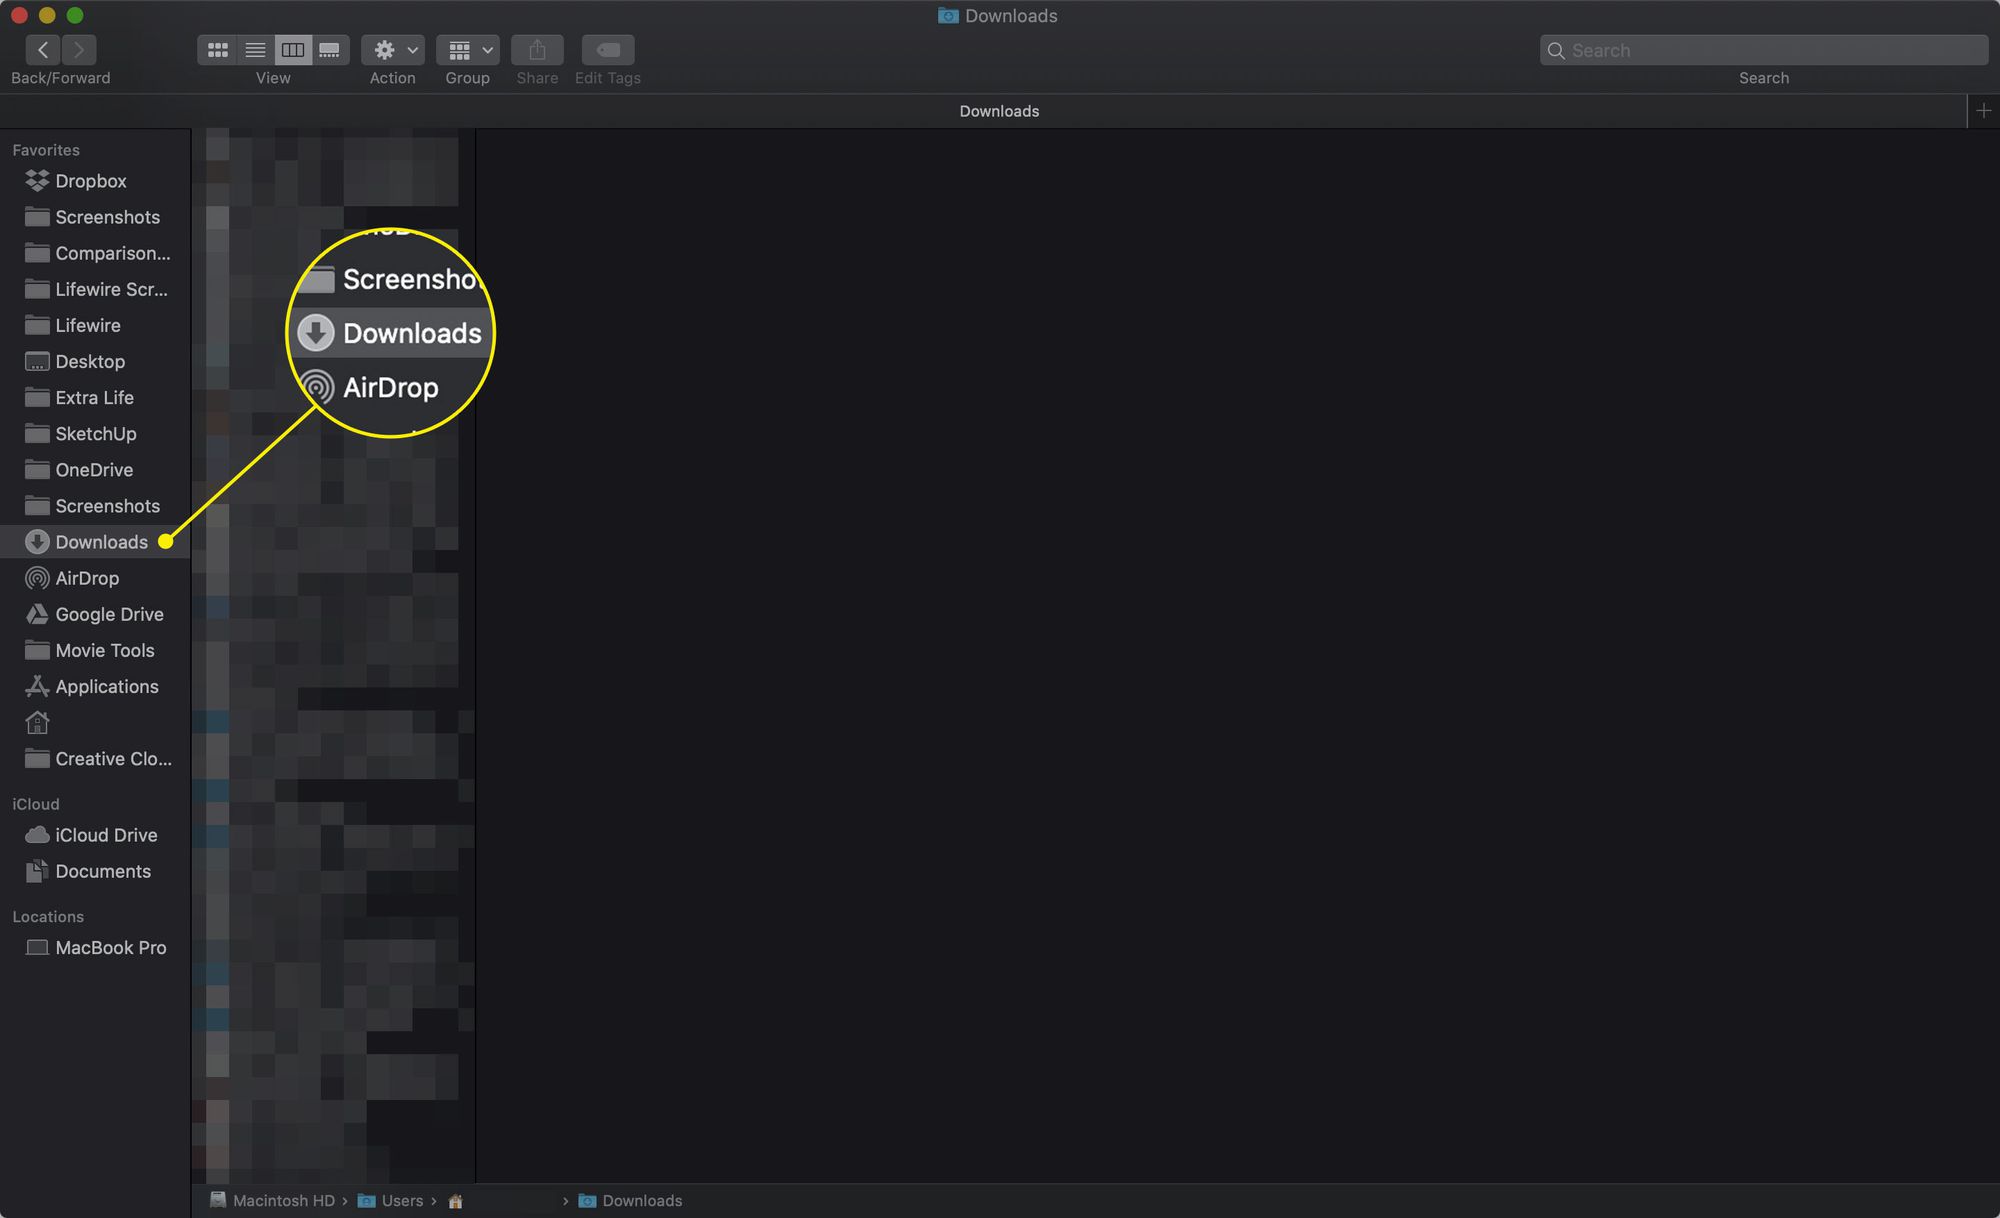2000x1218 pixels.
Task: Click the Group options icon
Action: [x=466, y=49]
